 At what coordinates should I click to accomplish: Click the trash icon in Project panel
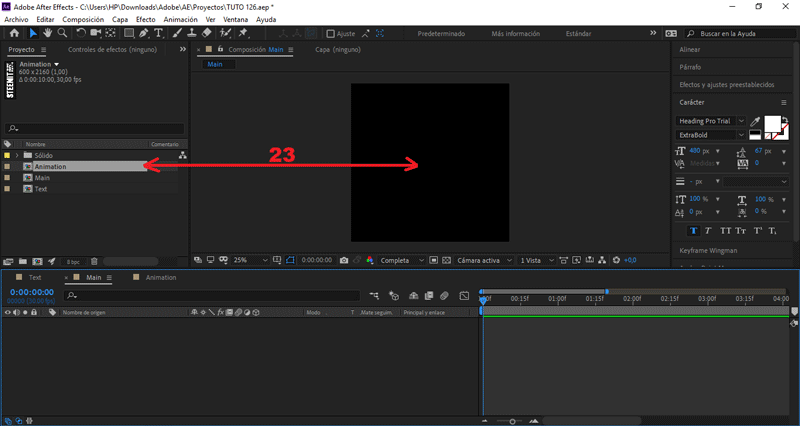tap(94, 262)
